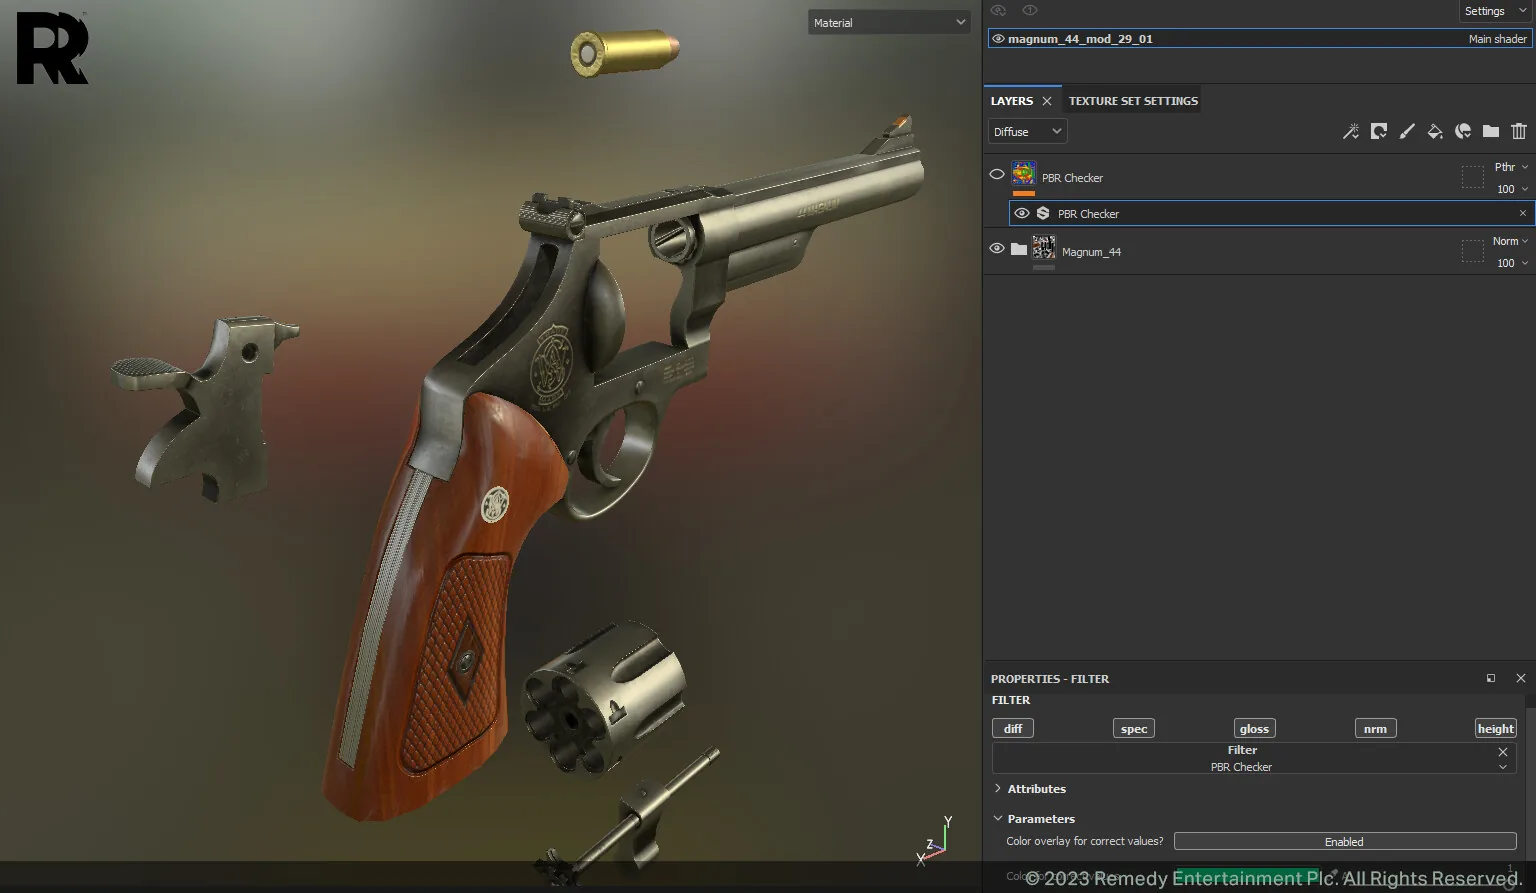Clear the Filter PBR Checker selection
This screenshot has height=893, width=1536.
point(1502,751)
